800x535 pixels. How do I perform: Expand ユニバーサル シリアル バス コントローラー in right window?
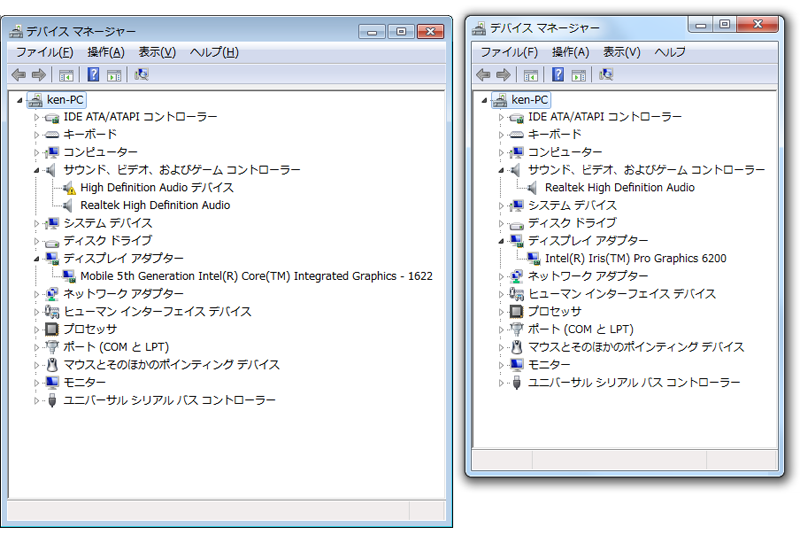click(502, 383)
